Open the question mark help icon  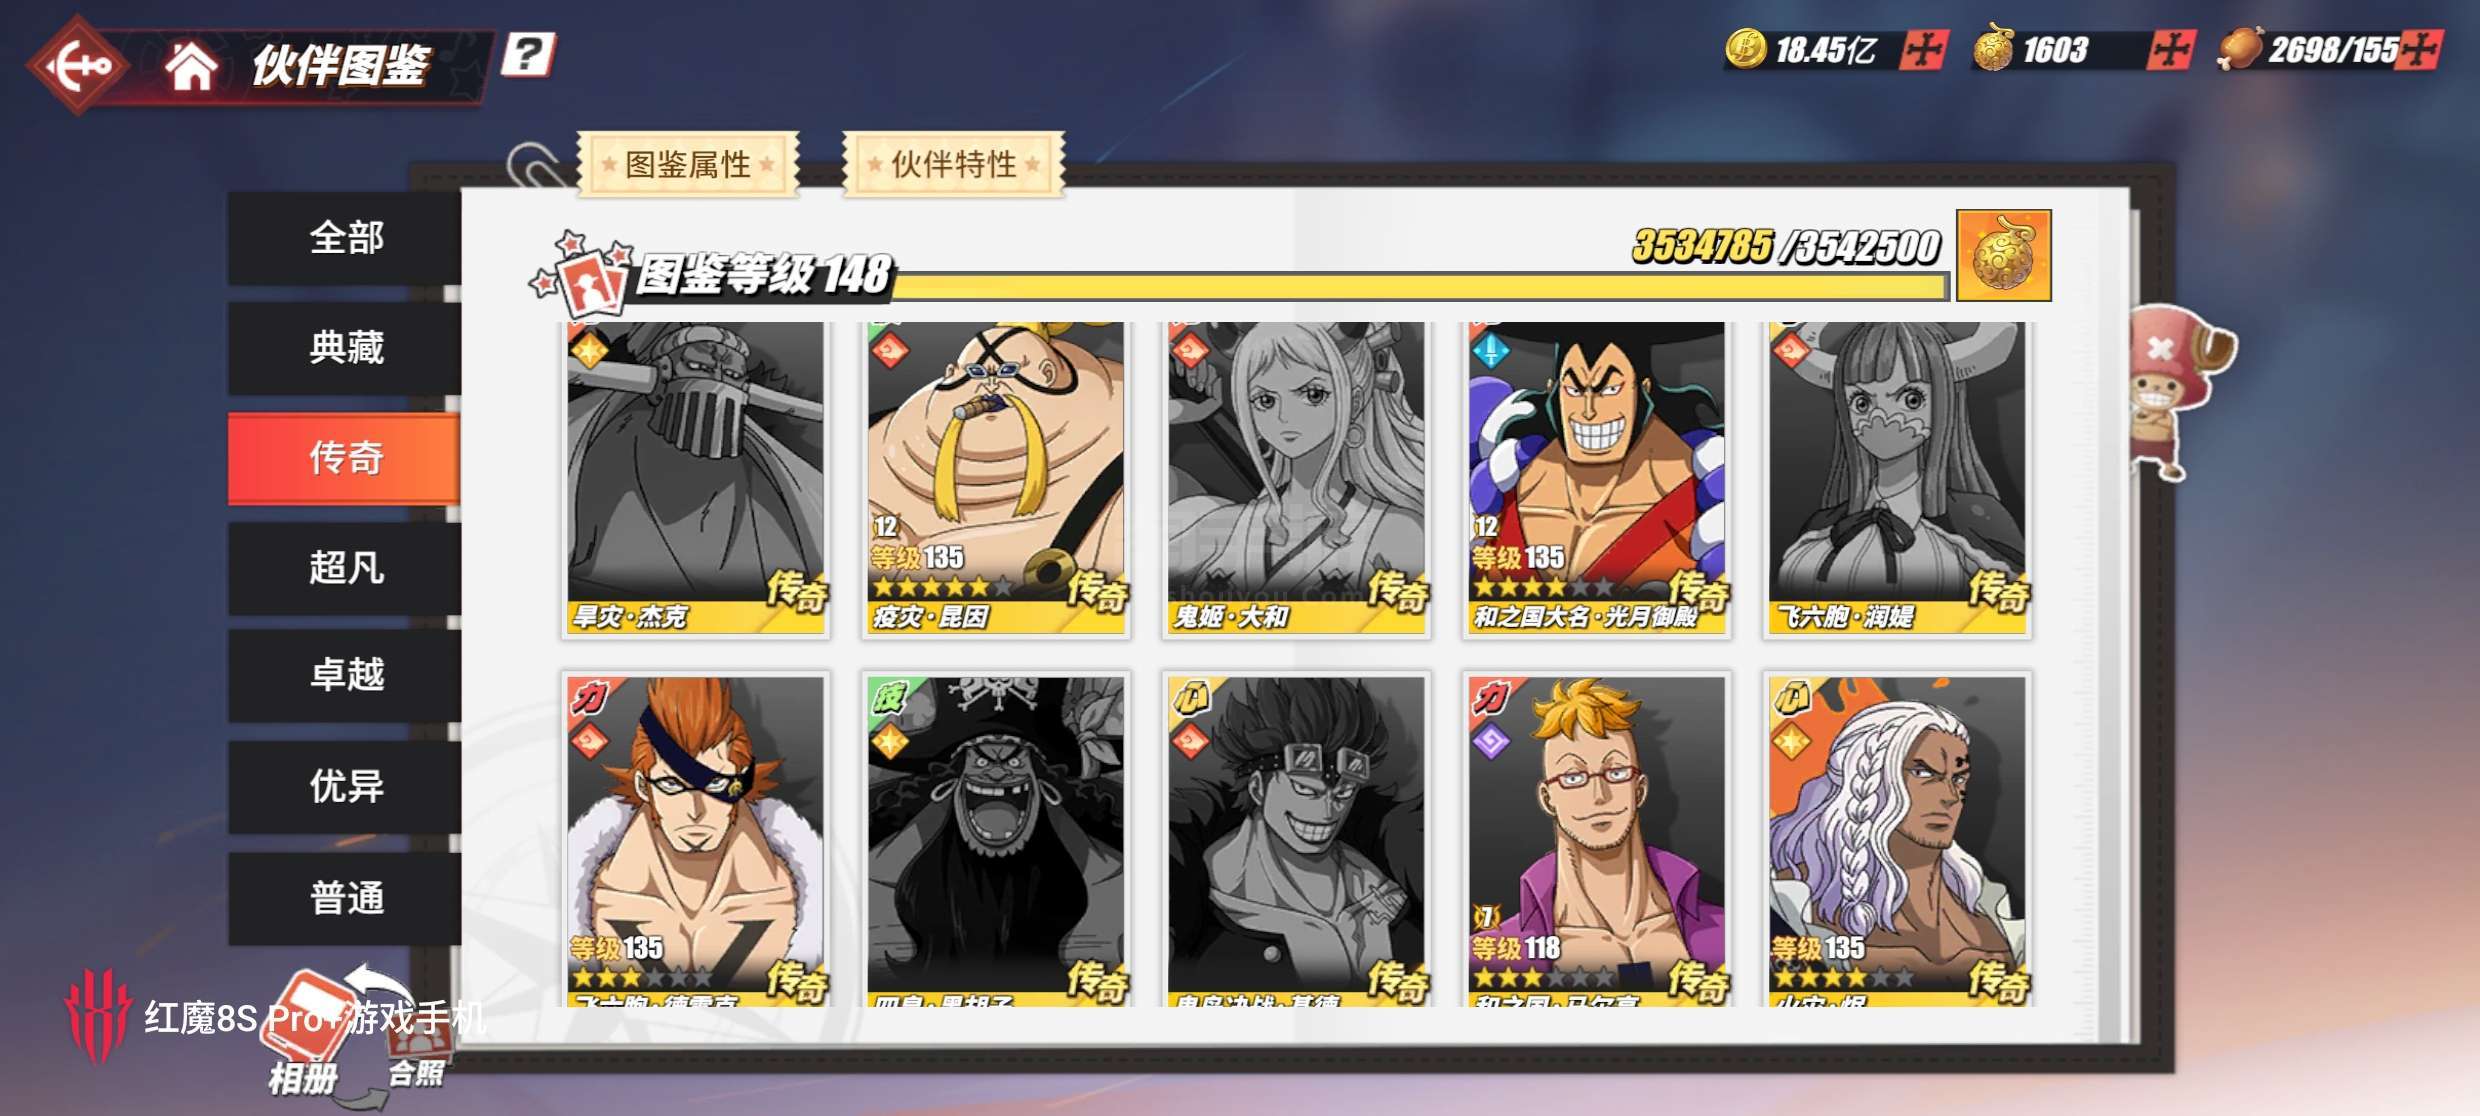(x=527, y=54)
